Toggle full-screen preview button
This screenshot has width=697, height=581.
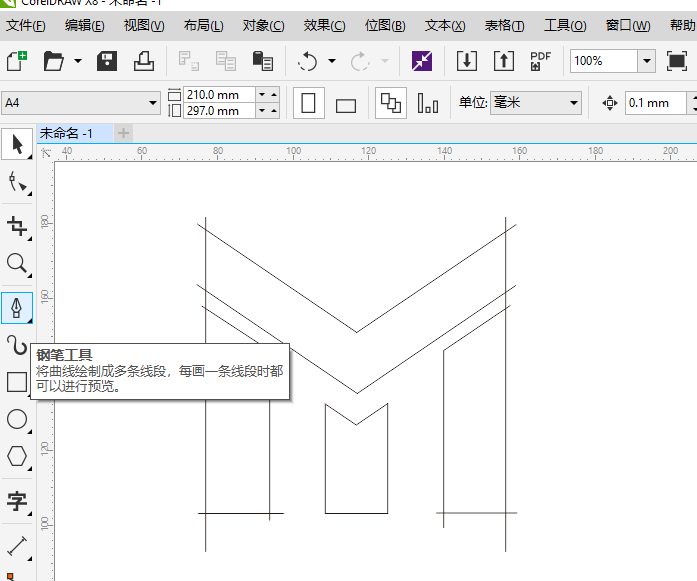(x=677, y=62)
